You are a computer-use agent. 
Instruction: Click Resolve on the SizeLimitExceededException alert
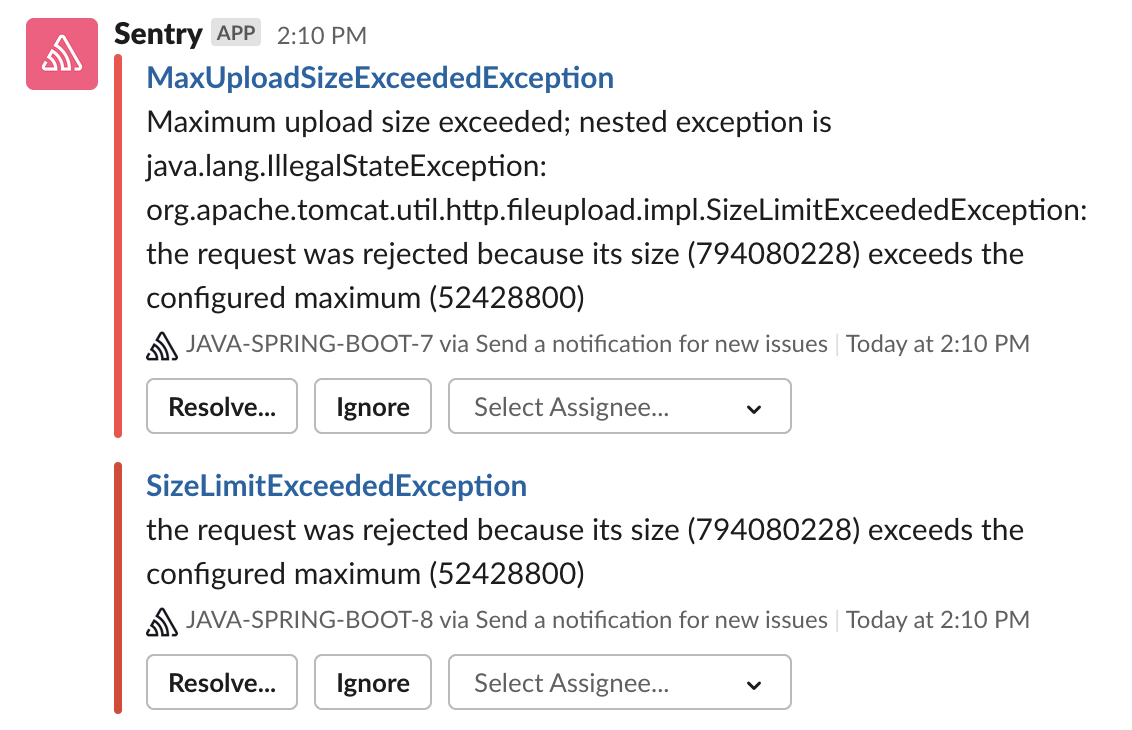click(x=222, y=682)
